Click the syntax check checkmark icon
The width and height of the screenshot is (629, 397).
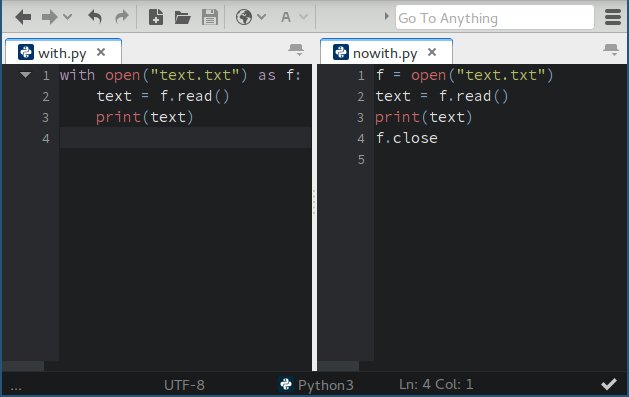pos(609,384)
